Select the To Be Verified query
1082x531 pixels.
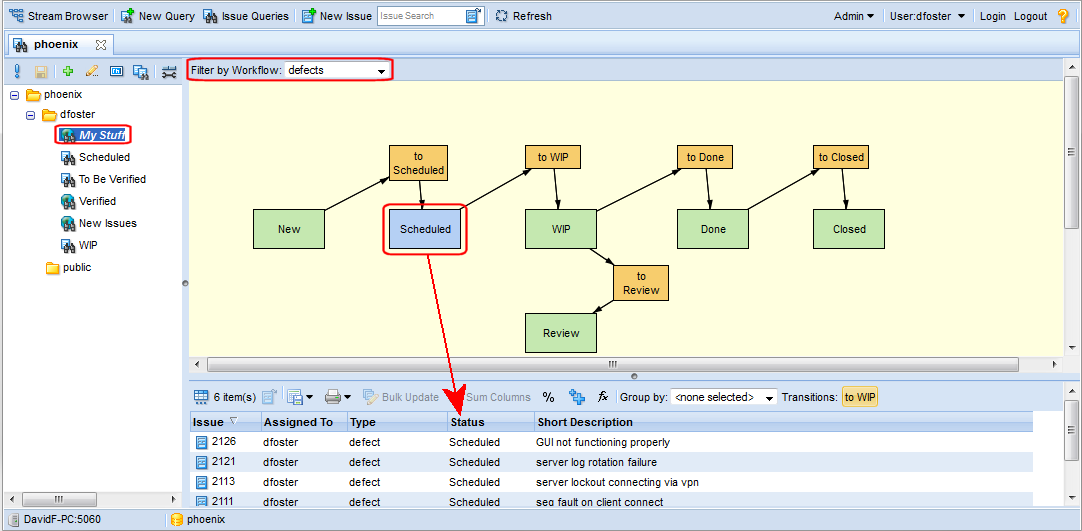pyautogui.click(x=112, y=179)
